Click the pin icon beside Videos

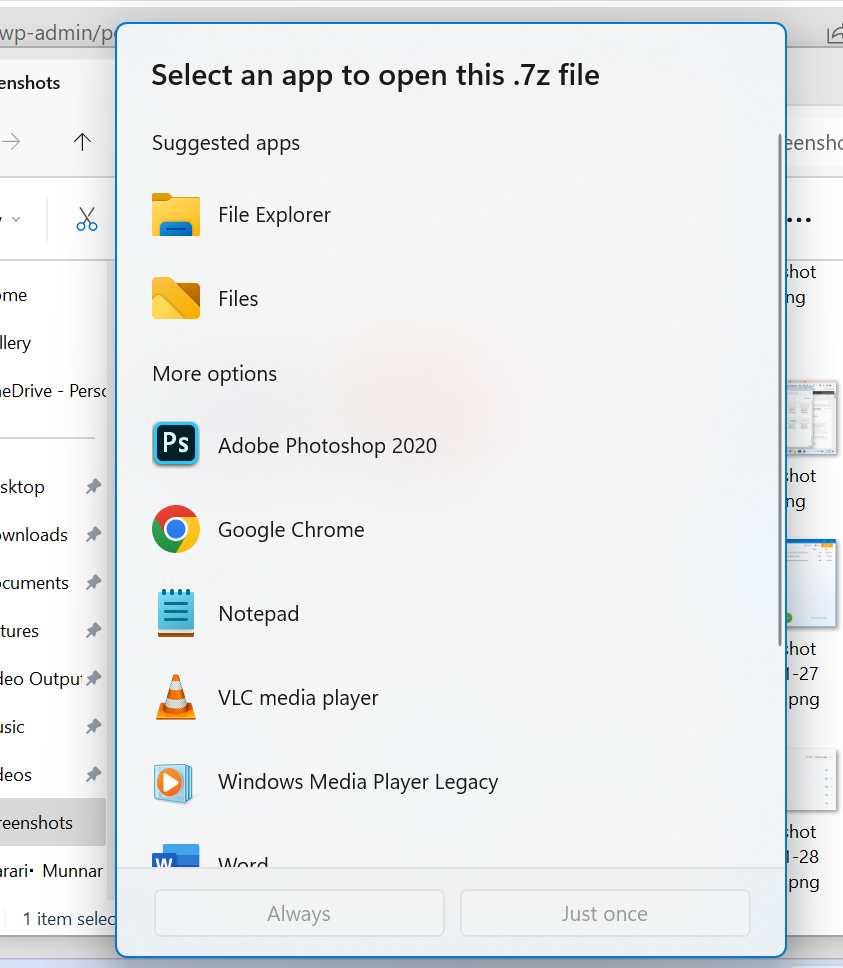point(93,774)
